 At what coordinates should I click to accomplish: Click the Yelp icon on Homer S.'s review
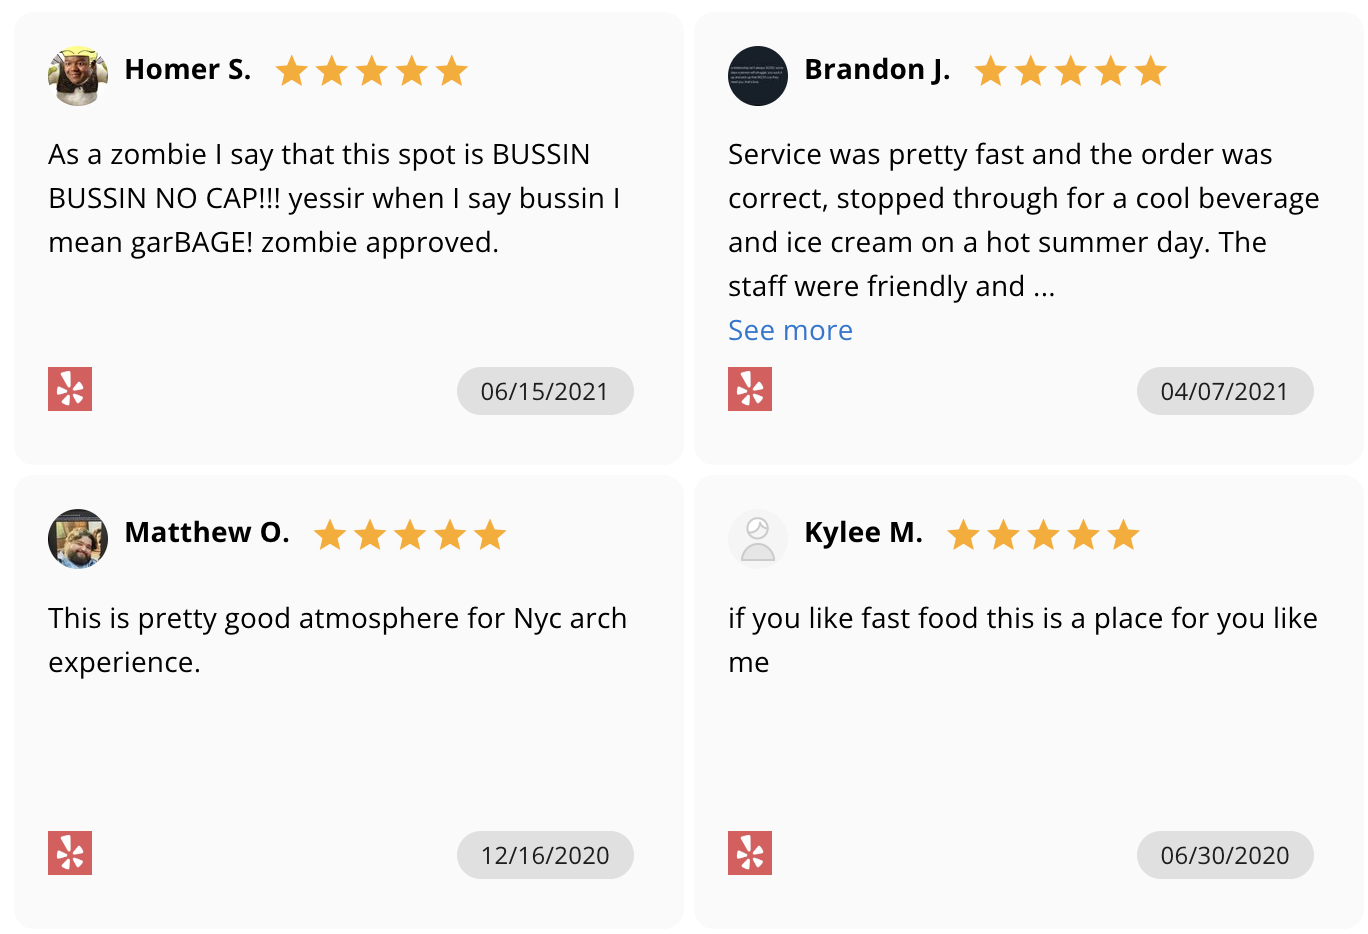[70, 389]
